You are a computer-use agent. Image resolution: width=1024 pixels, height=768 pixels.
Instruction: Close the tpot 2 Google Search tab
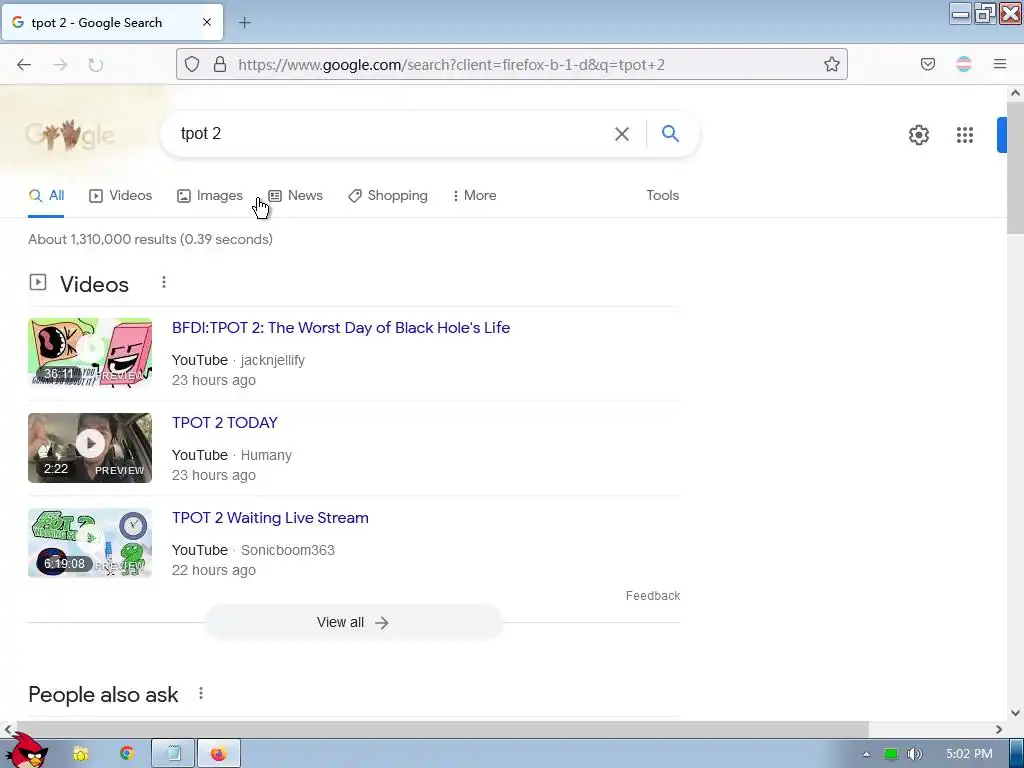pos(207,22)
